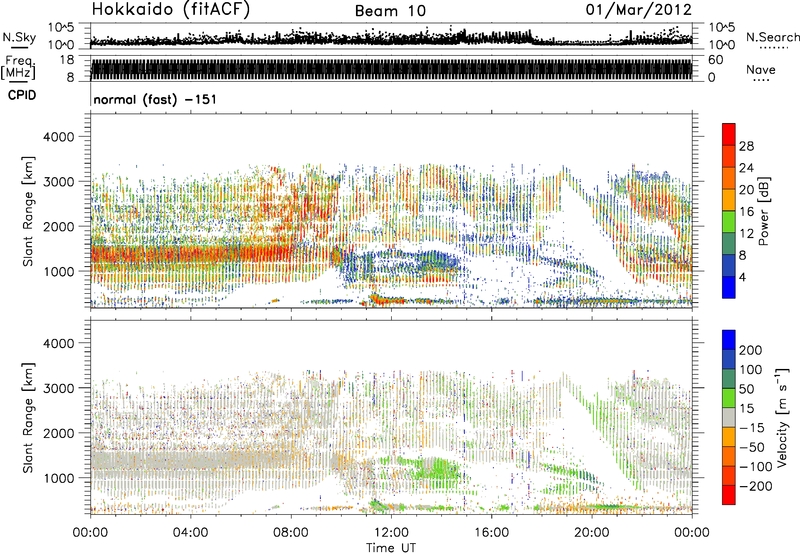Click the velocity panel '4000' range tick label
The image size is (800, 554).
(x=59, y=343)
